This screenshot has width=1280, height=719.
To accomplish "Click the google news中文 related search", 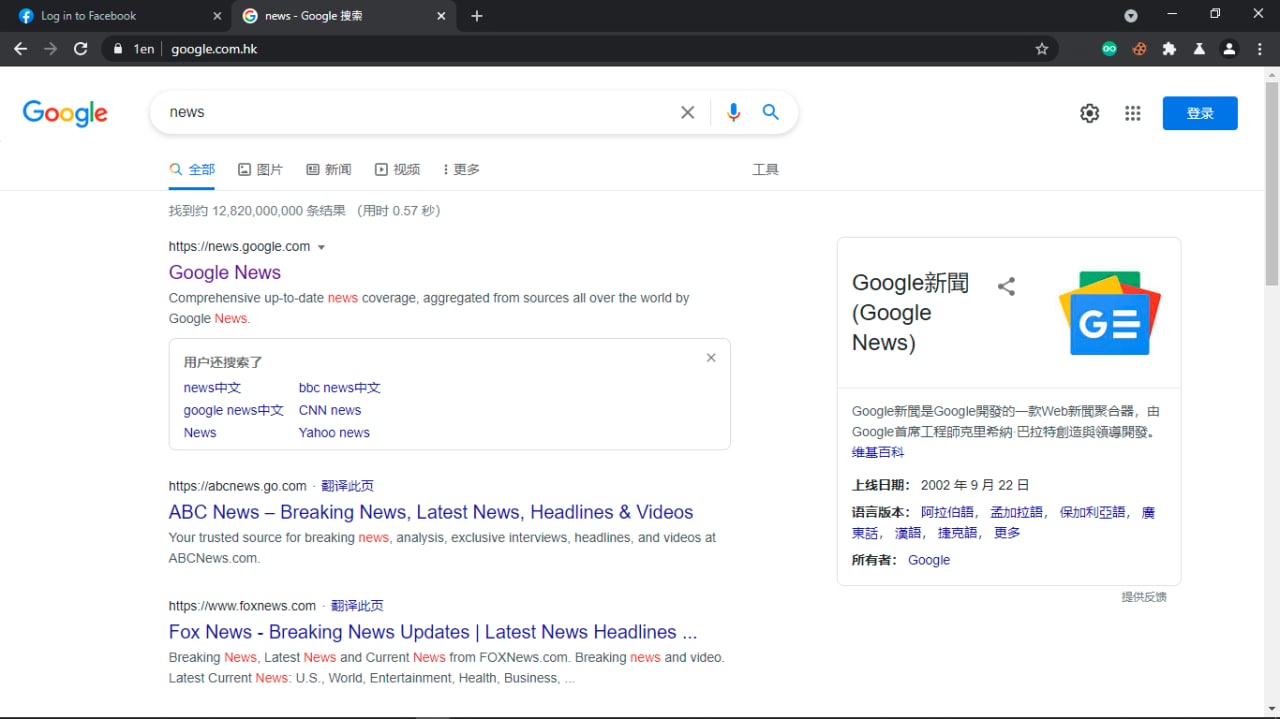I will pos(234,410).
